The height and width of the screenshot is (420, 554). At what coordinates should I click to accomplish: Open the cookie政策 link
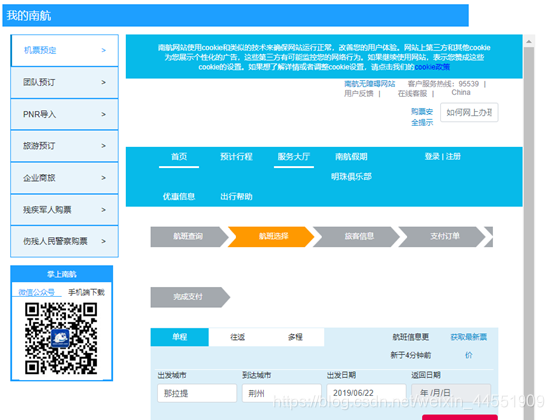432,67
